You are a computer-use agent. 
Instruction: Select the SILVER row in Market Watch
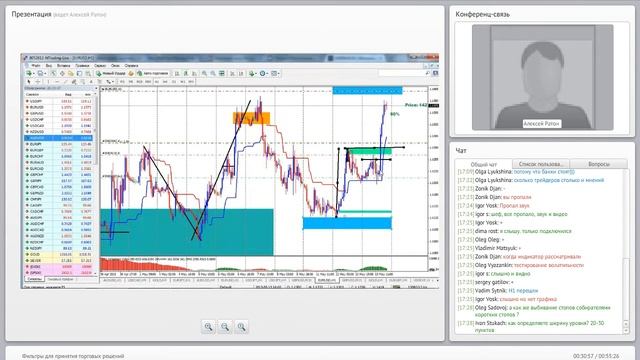coord(59,260)
